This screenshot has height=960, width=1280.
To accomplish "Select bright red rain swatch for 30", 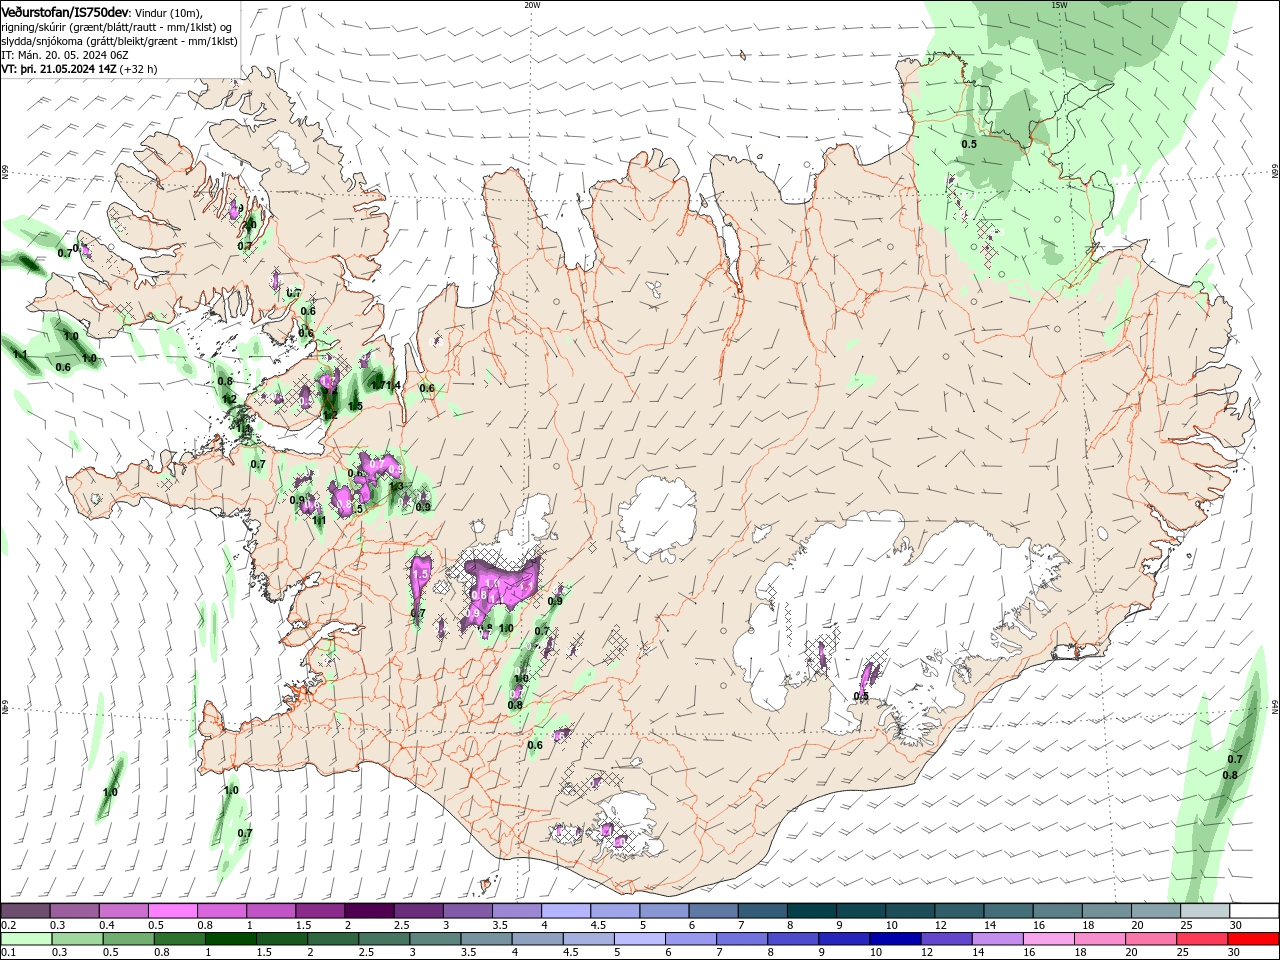I will point(1253,939).
